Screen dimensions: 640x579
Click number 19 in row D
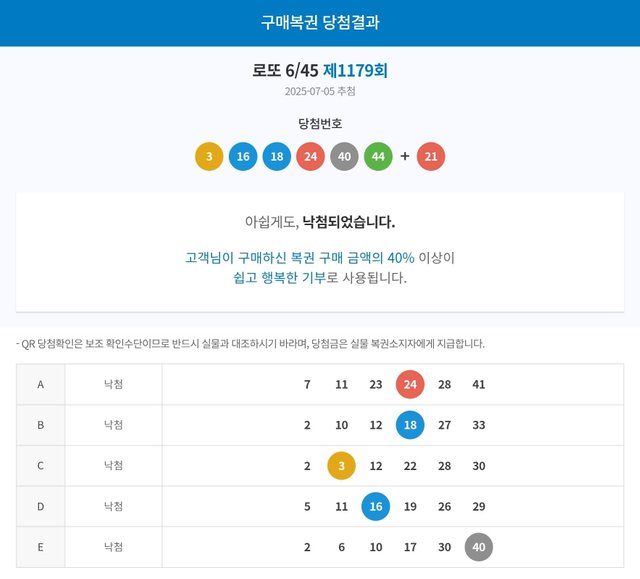click(x=410, y=506)
